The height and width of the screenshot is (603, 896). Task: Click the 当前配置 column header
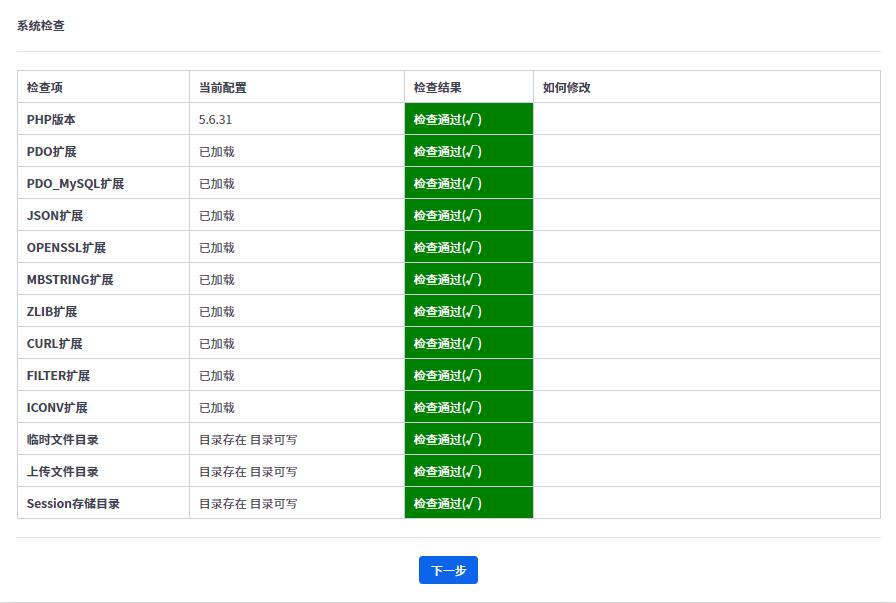[x=223, y=88]
